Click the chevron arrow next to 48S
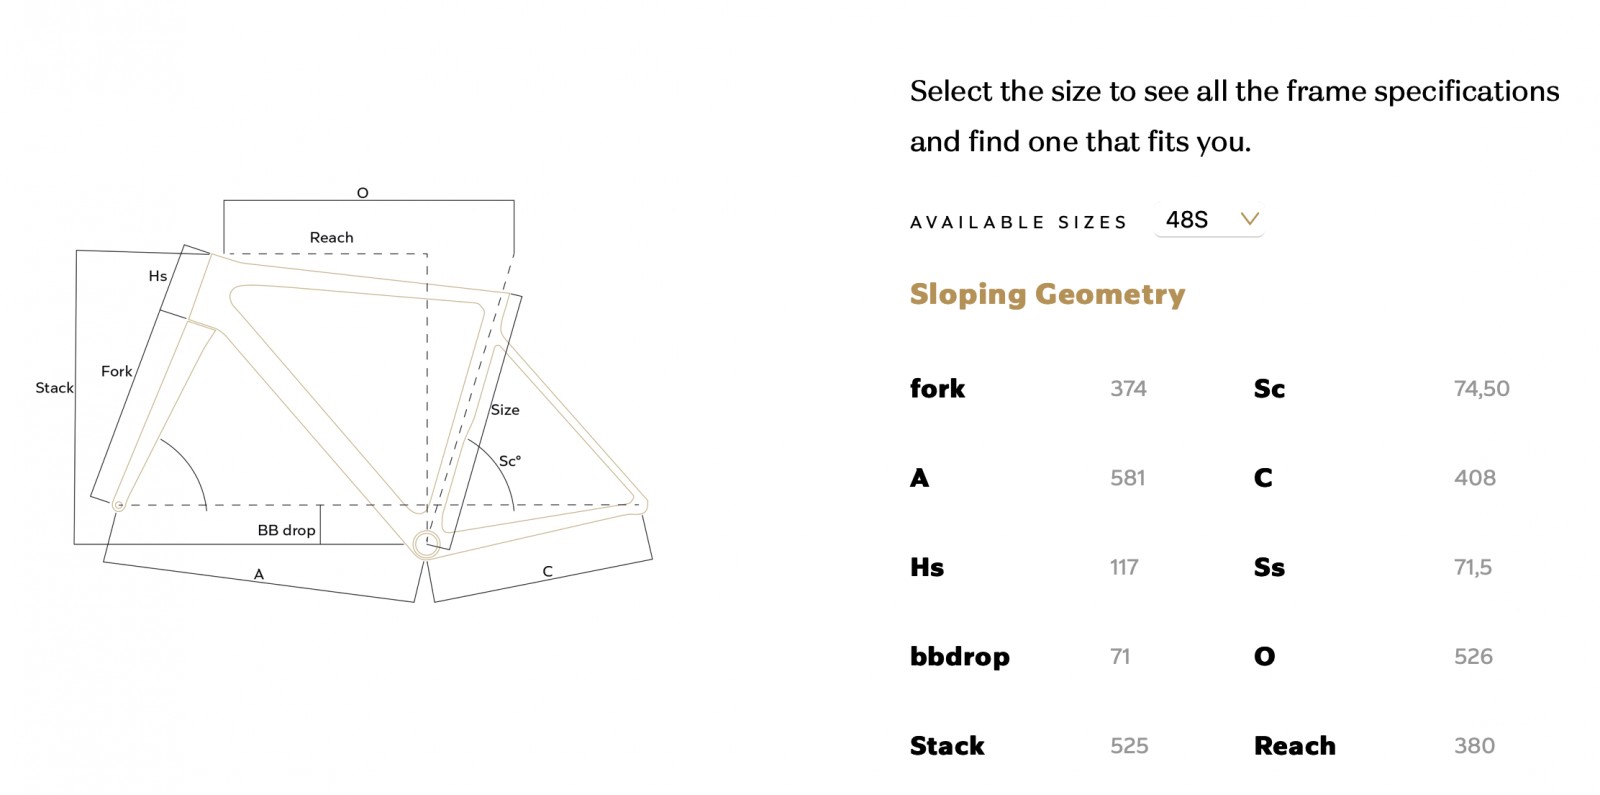Image resolution: width=1600 pixels, height=795 pixels. click(1249, 219)
